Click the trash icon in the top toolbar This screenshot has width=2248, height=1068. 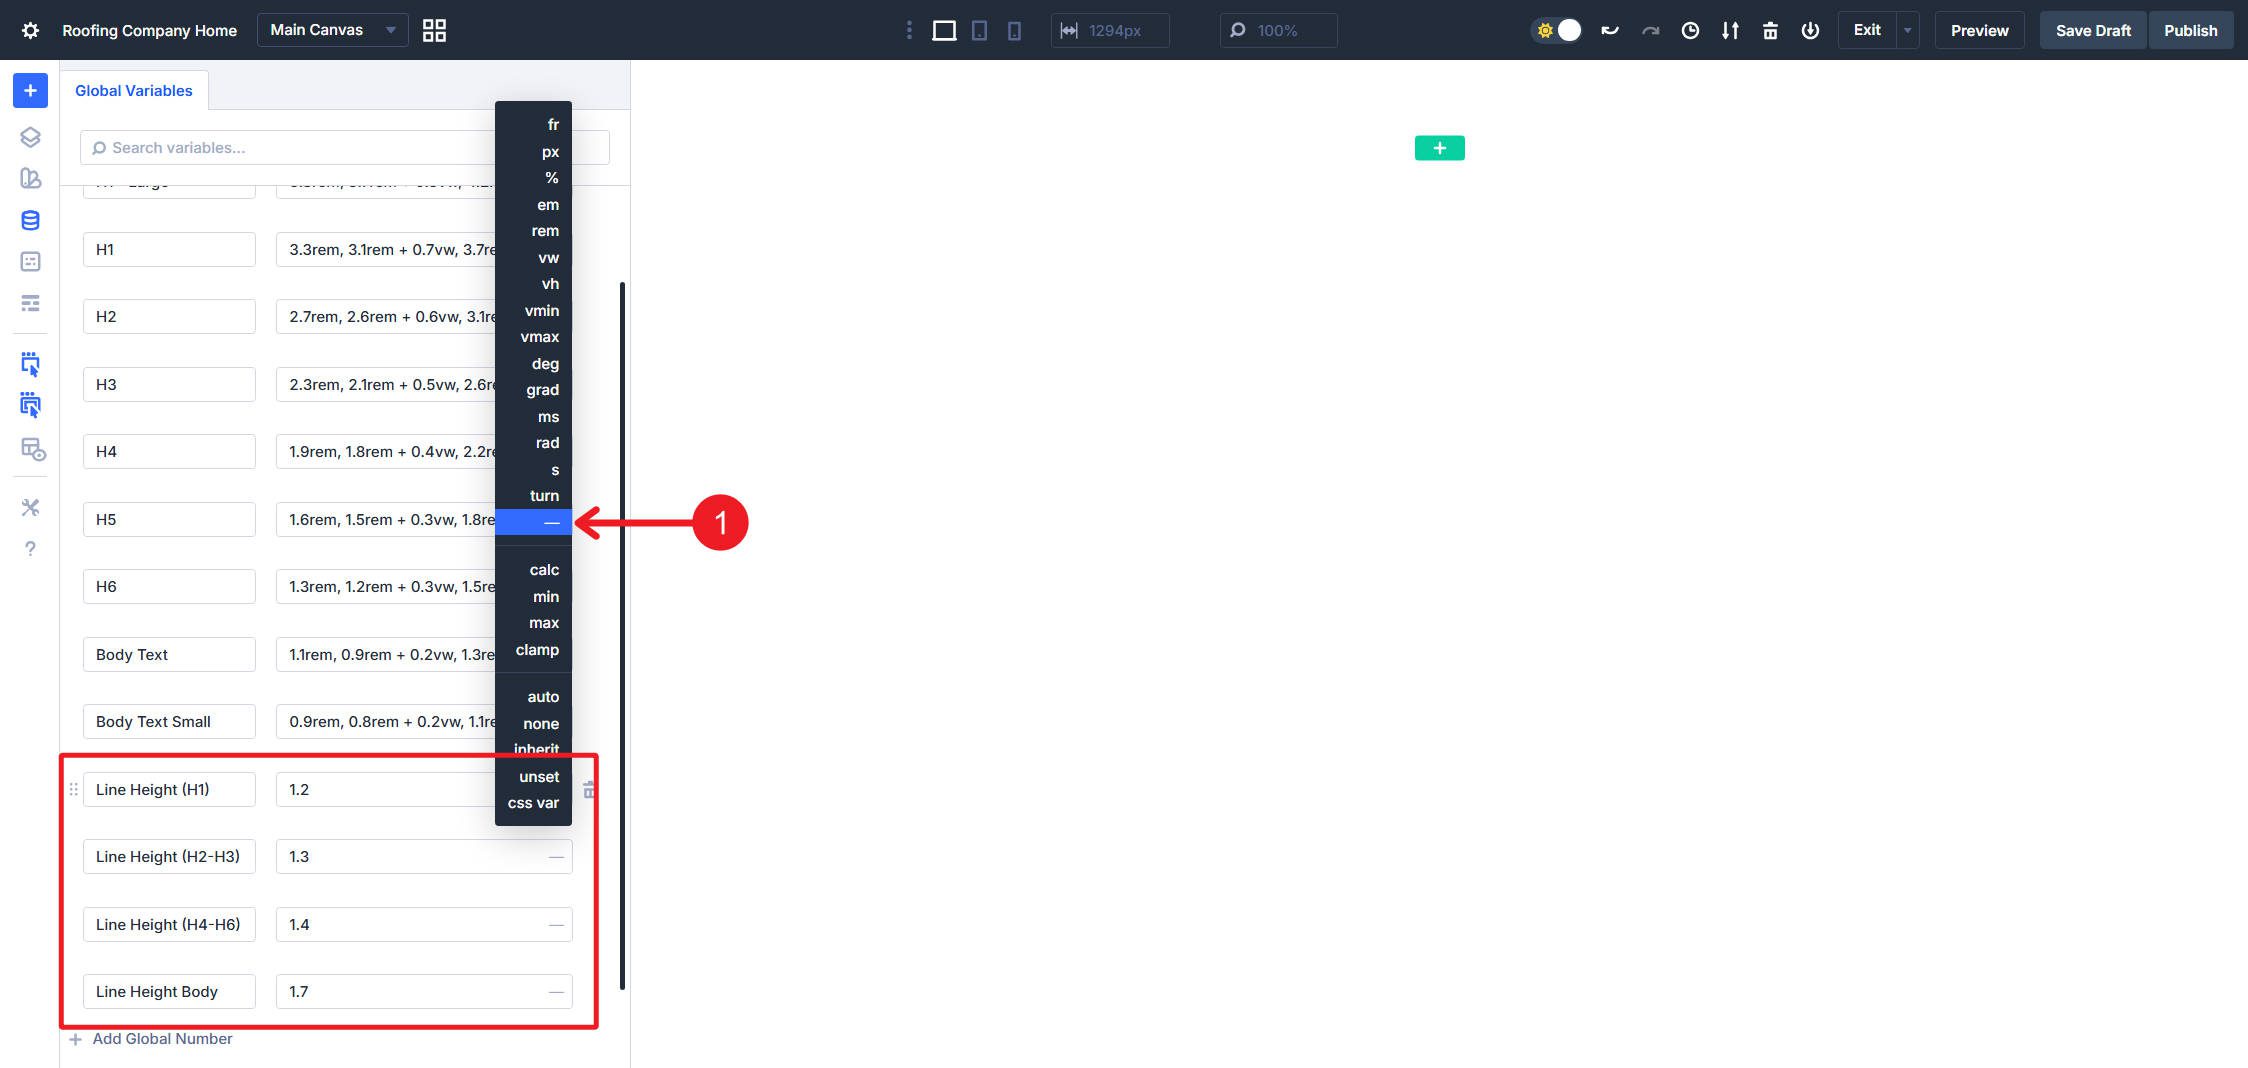pyautogui.click(x=1770, y=30)
